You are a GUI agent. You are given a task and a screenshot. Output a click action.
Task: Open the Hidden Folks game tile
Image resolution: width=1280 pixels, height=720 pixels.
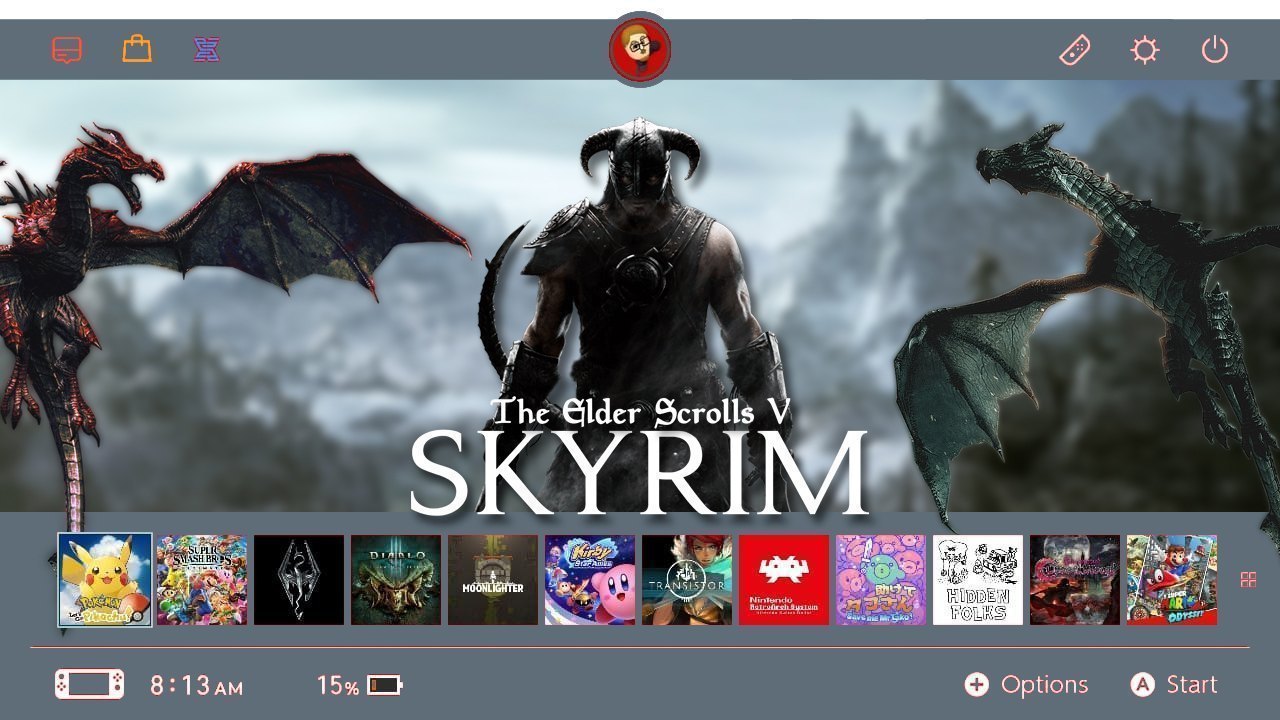coord(978,580)
